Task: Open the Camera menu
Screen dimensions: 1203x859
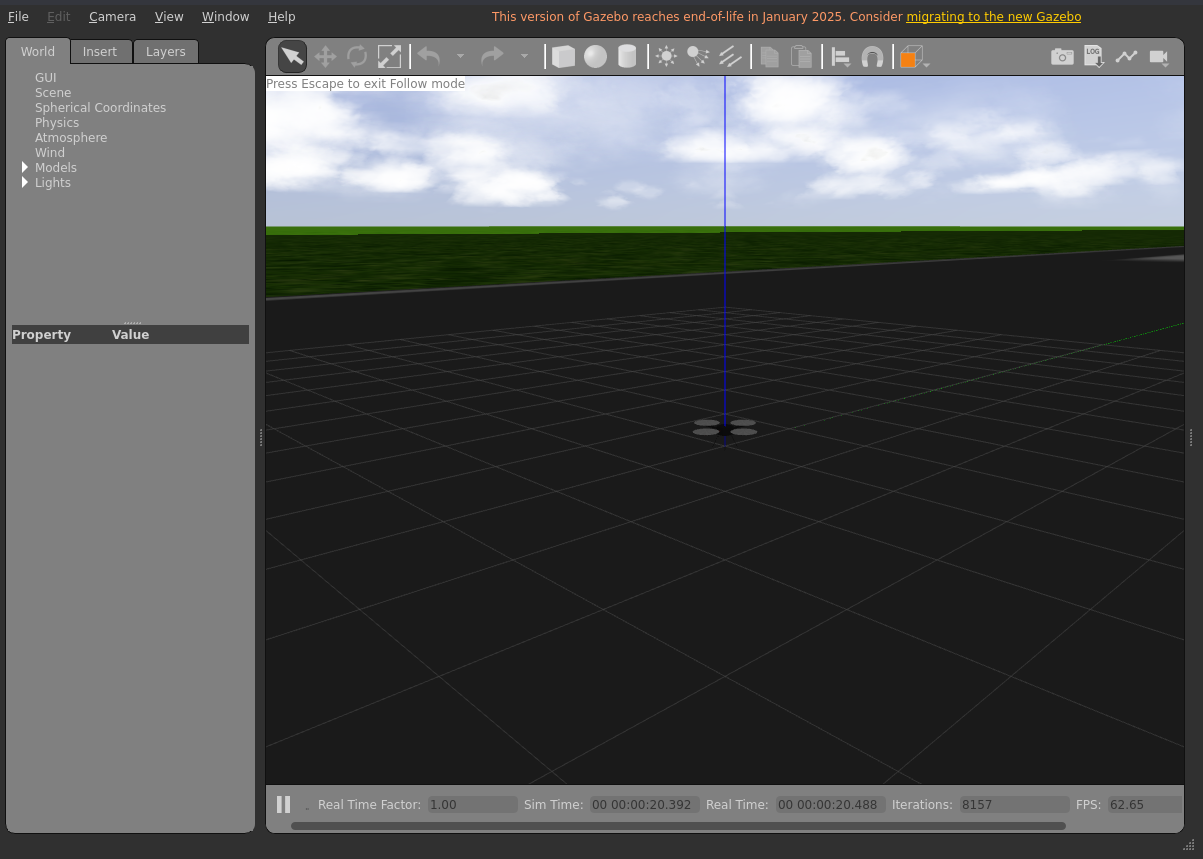Action: point(112,17)
